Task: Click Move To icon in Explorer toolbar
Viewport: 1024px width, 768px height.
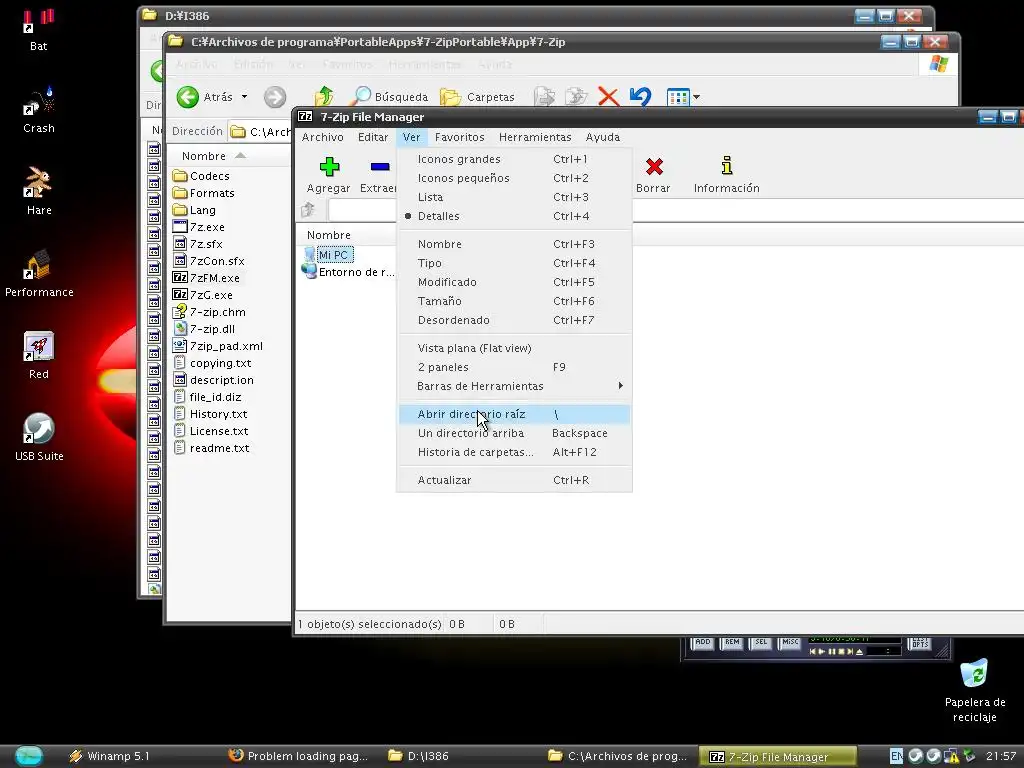Action: coord(544,97)
